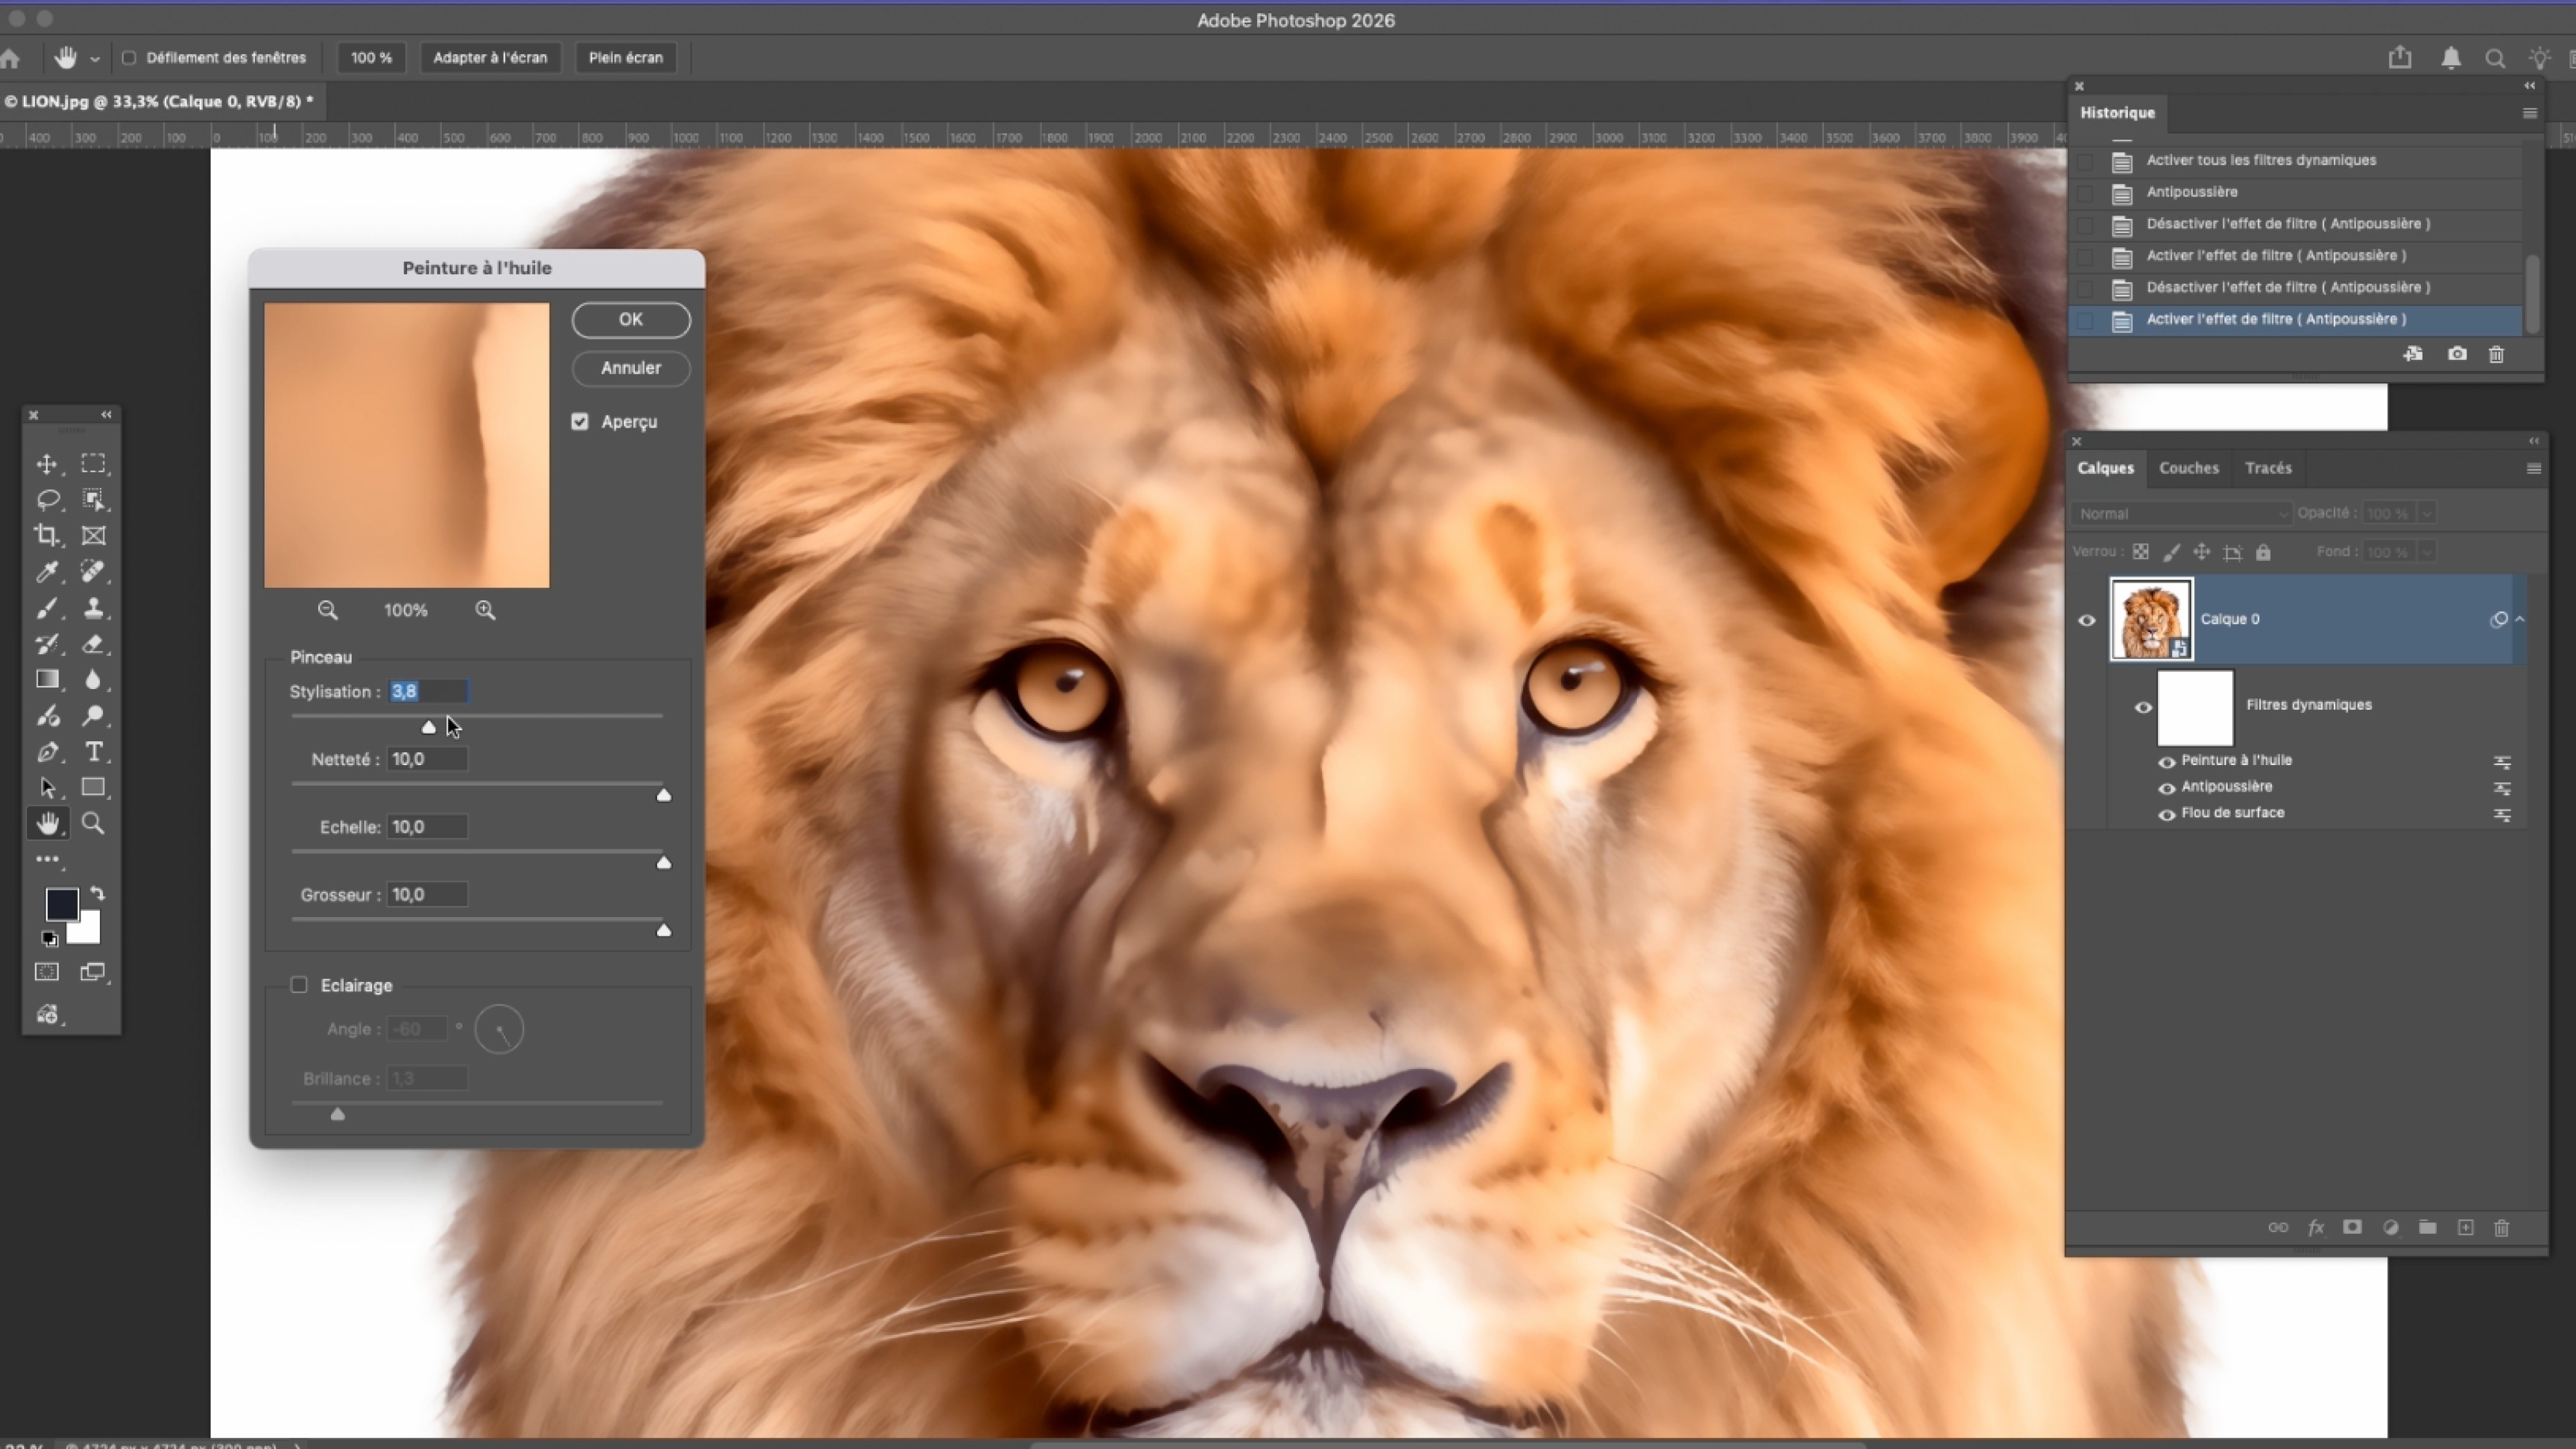This screenshot has height=1449, width=2576.
Task: Select the Eyedropper tool
Action: 46,572
